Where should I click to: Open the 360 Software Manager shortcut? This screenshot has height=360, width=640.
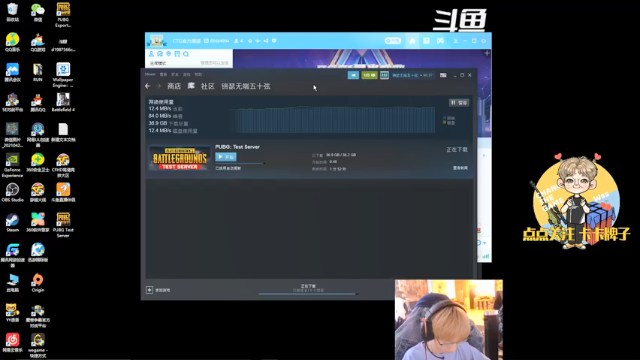point(38,222)
